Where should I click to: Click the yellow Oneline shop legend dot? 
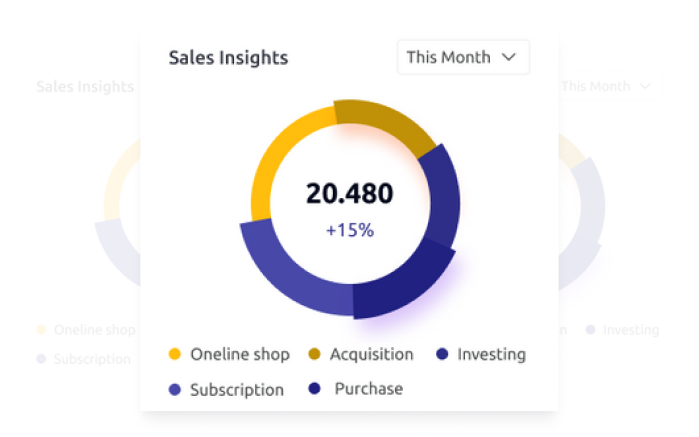(175, 354)
